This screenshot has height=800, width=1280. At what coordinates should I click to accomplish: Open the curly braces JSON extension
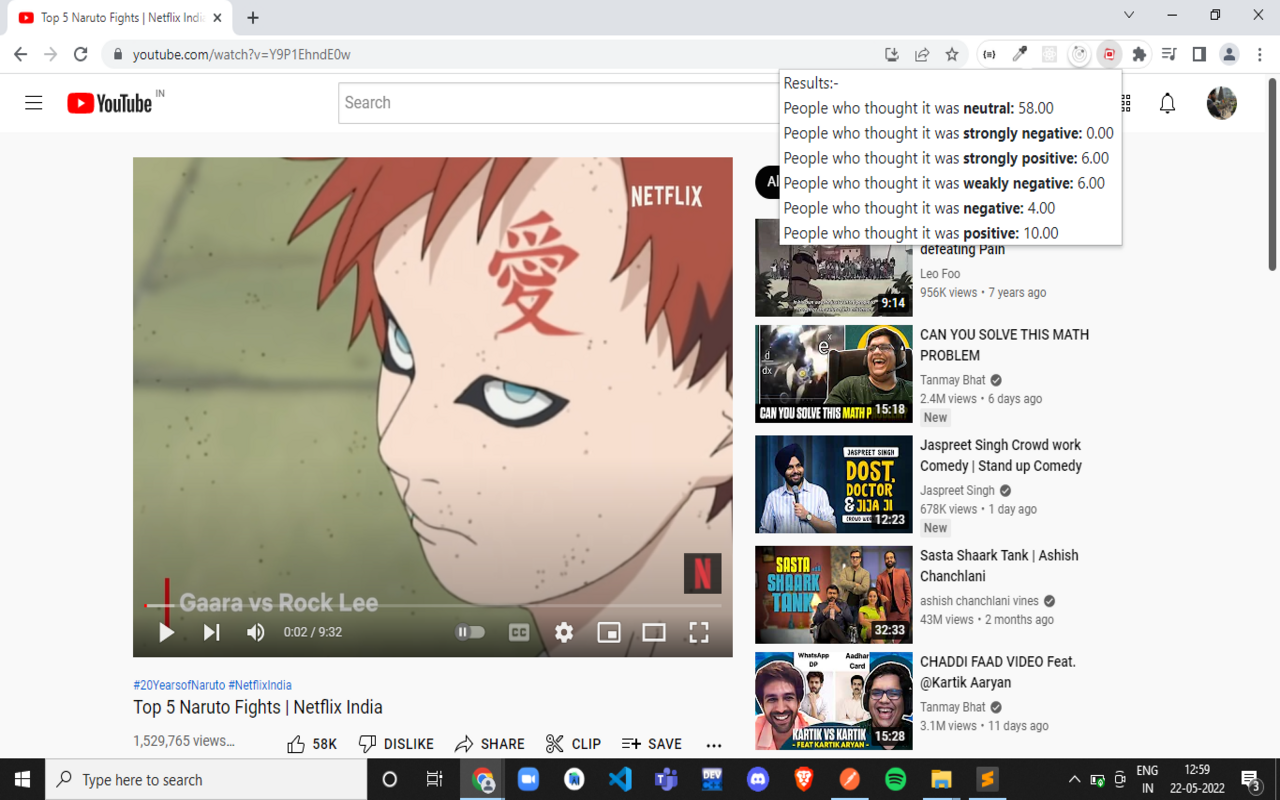click(989, 54)
